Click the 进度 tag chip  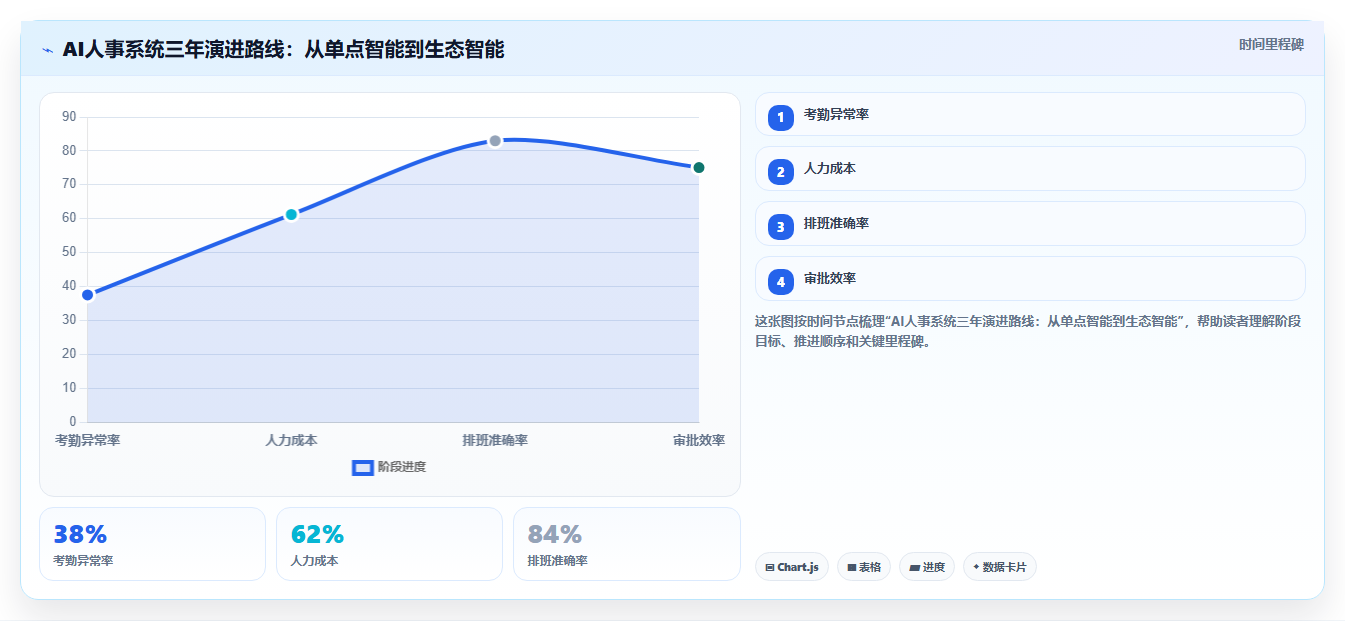pyautogui.click(x=927, y=567)
